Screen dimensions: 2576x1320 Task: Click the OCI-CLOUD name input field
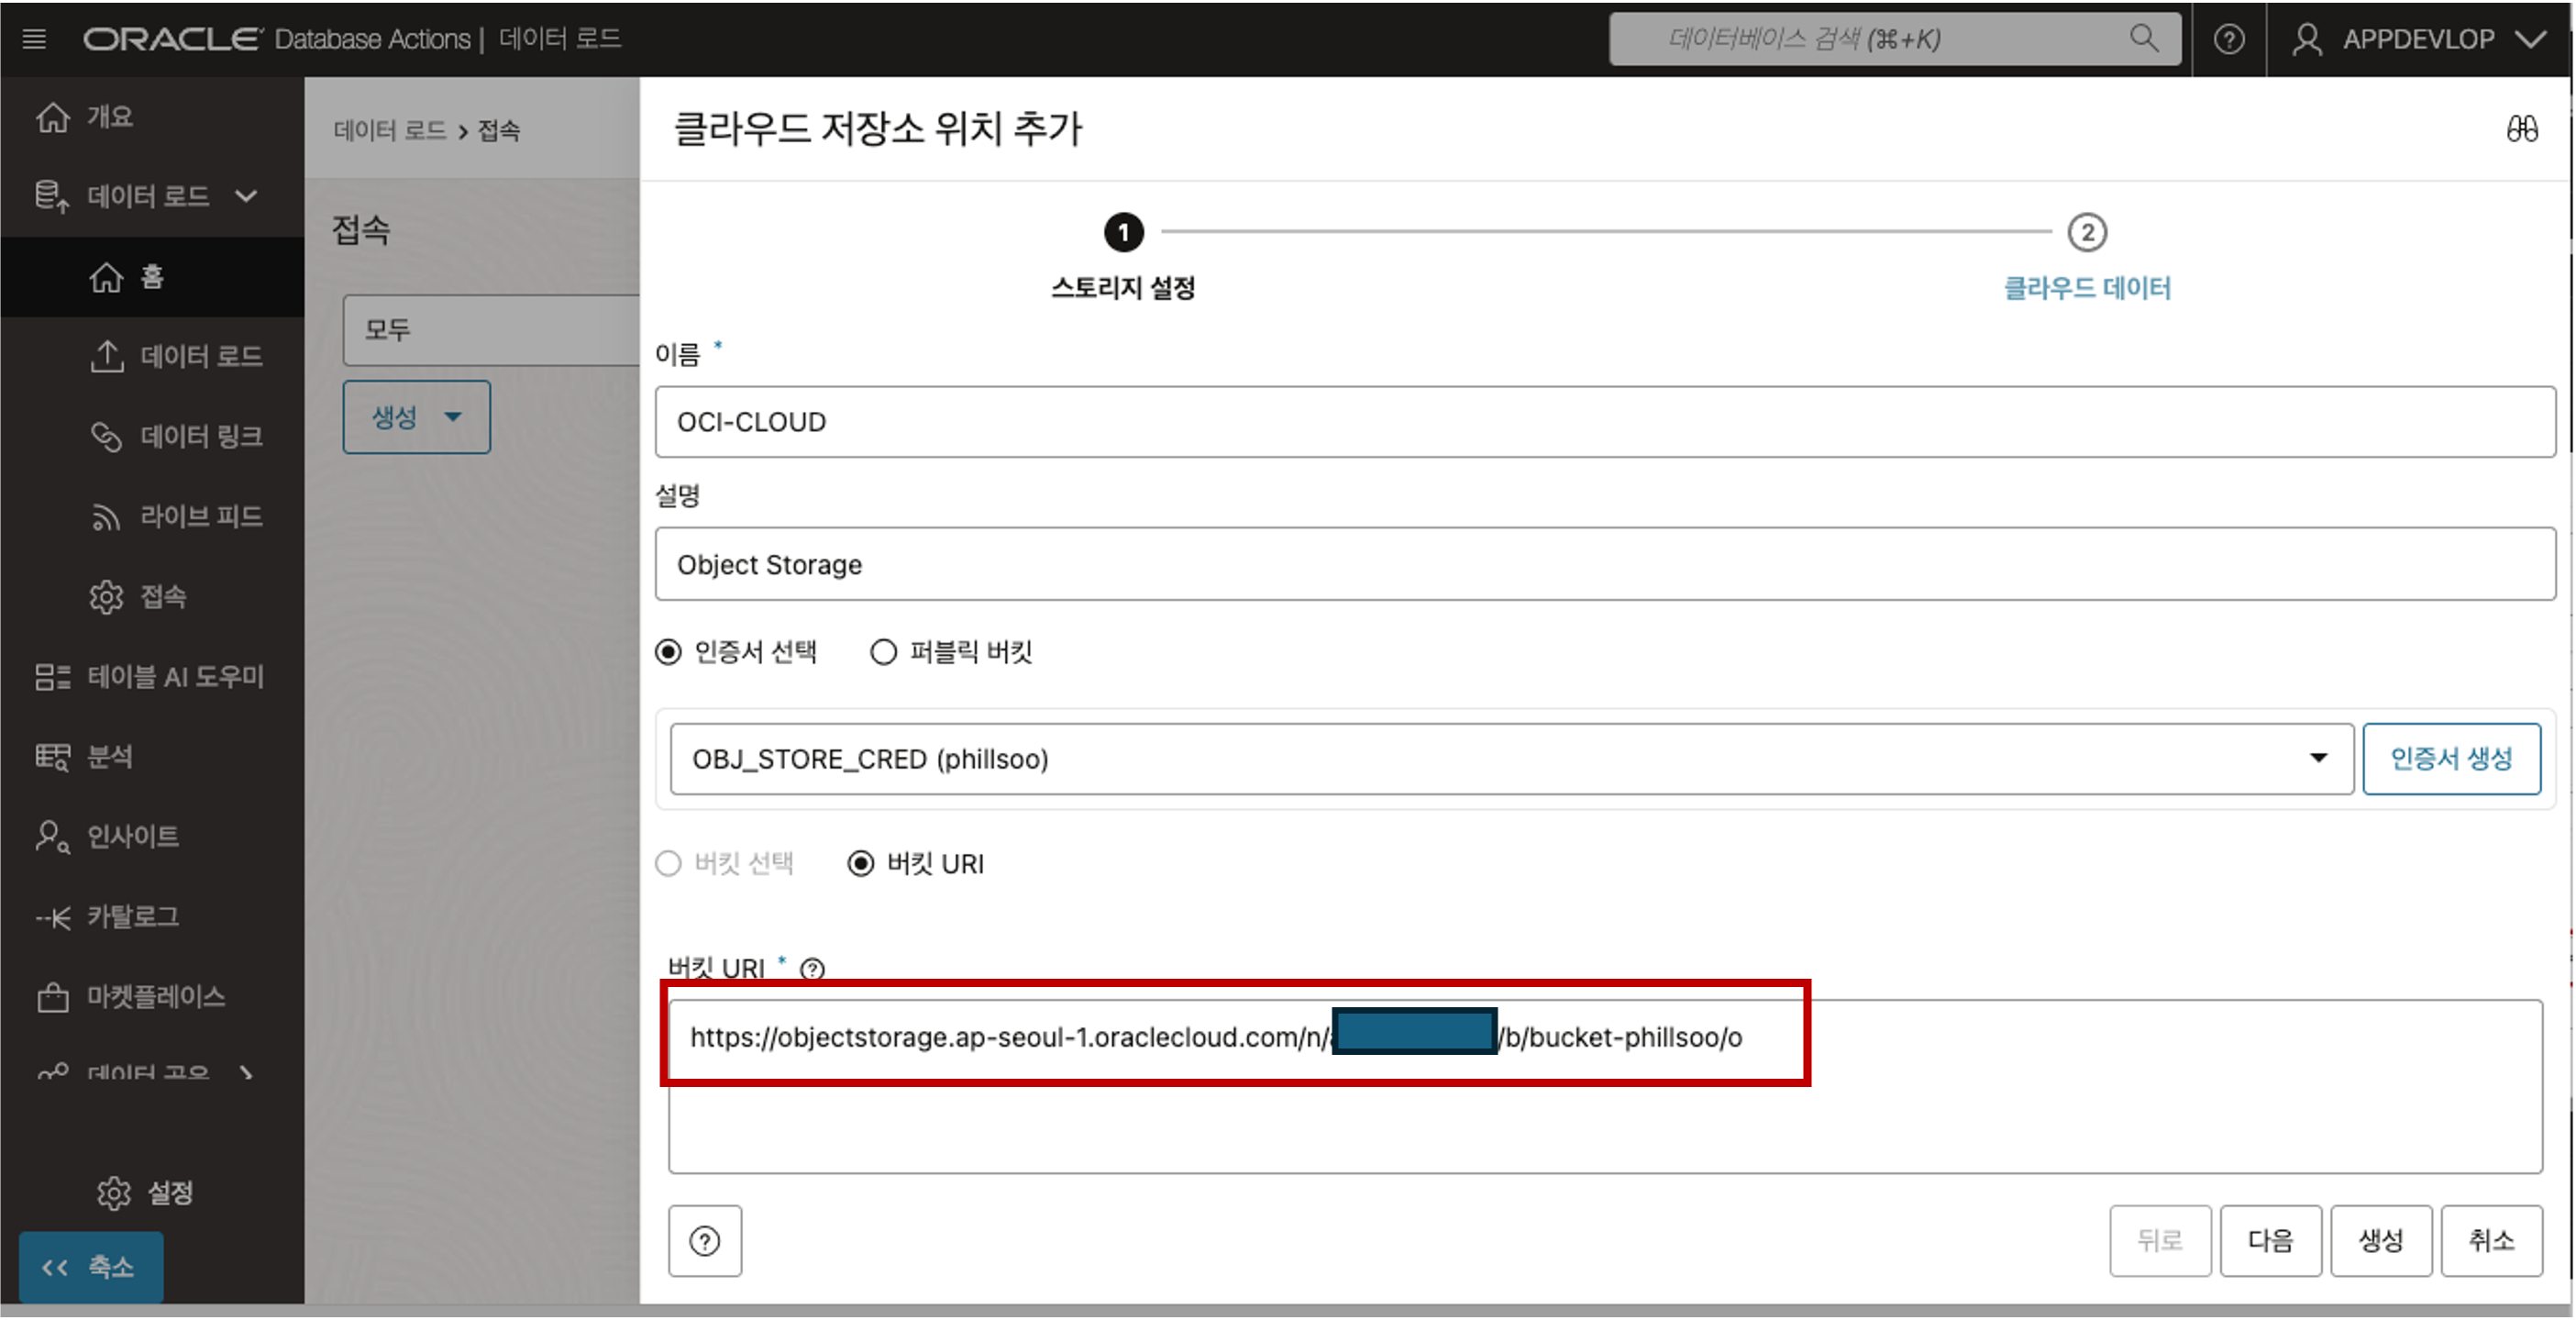click(x=1604, y=422)
